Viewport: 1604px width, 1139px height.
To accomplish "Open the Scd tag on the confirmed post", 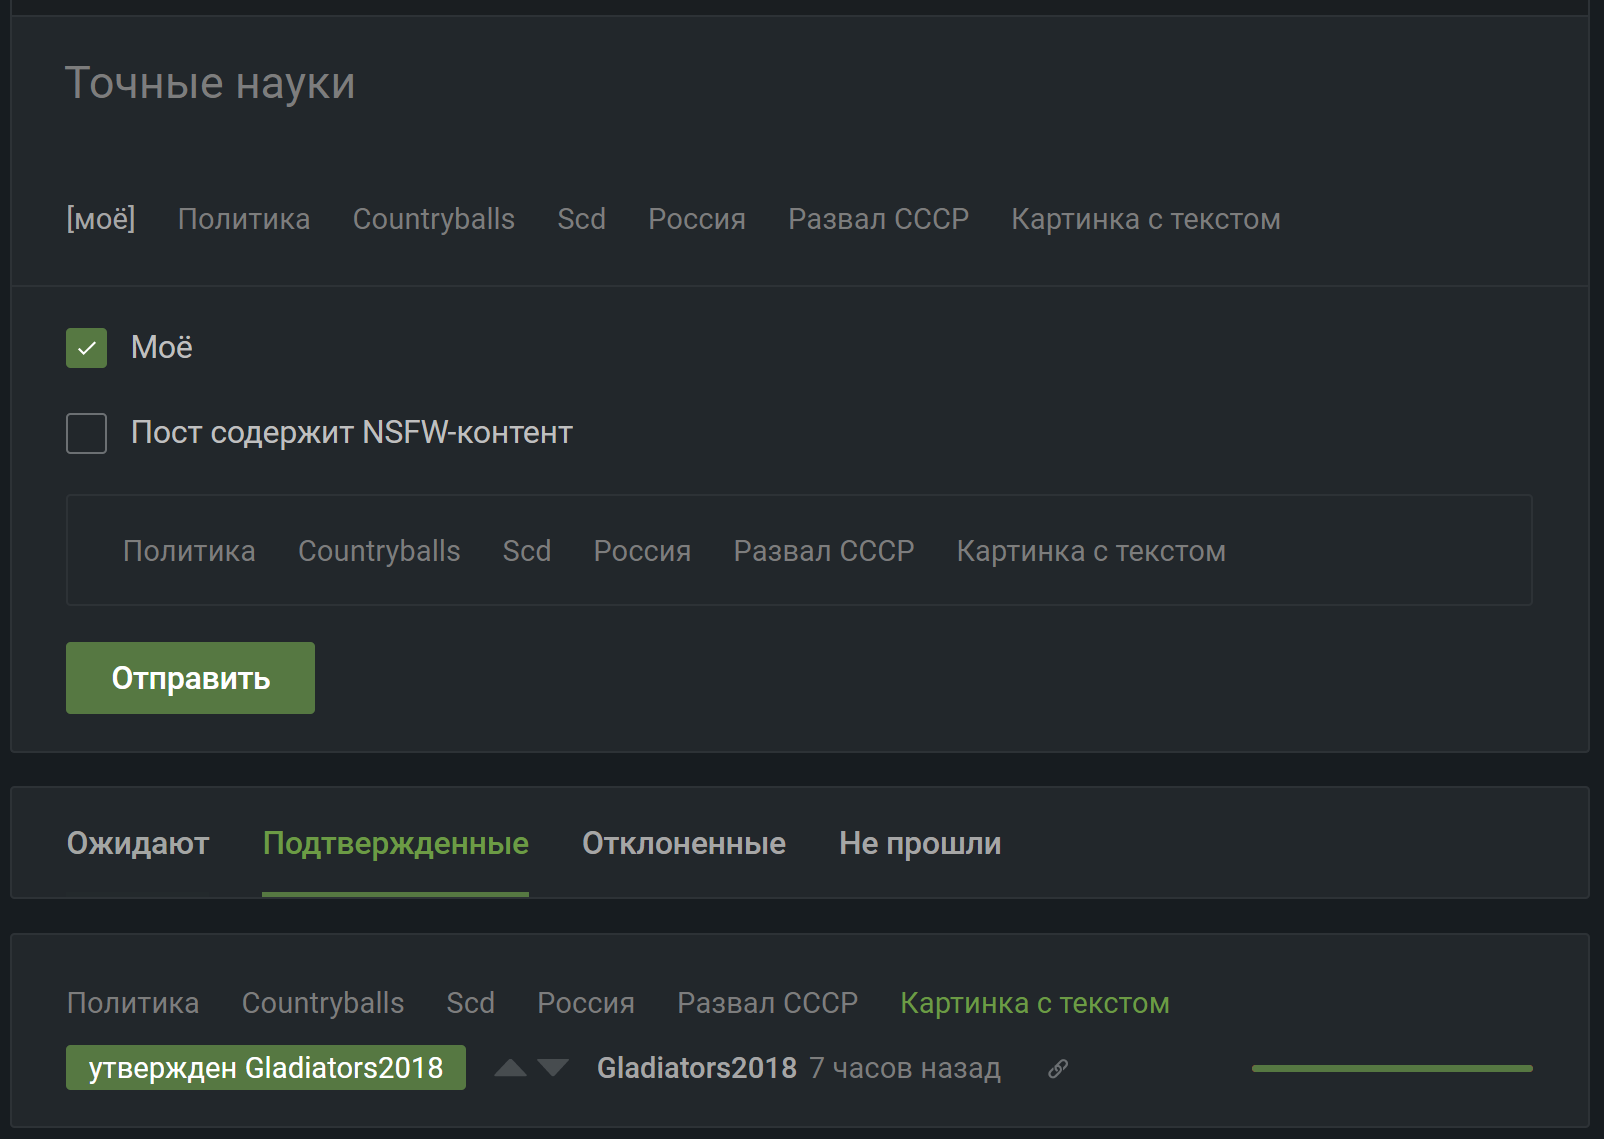I will coord(471,1003).
